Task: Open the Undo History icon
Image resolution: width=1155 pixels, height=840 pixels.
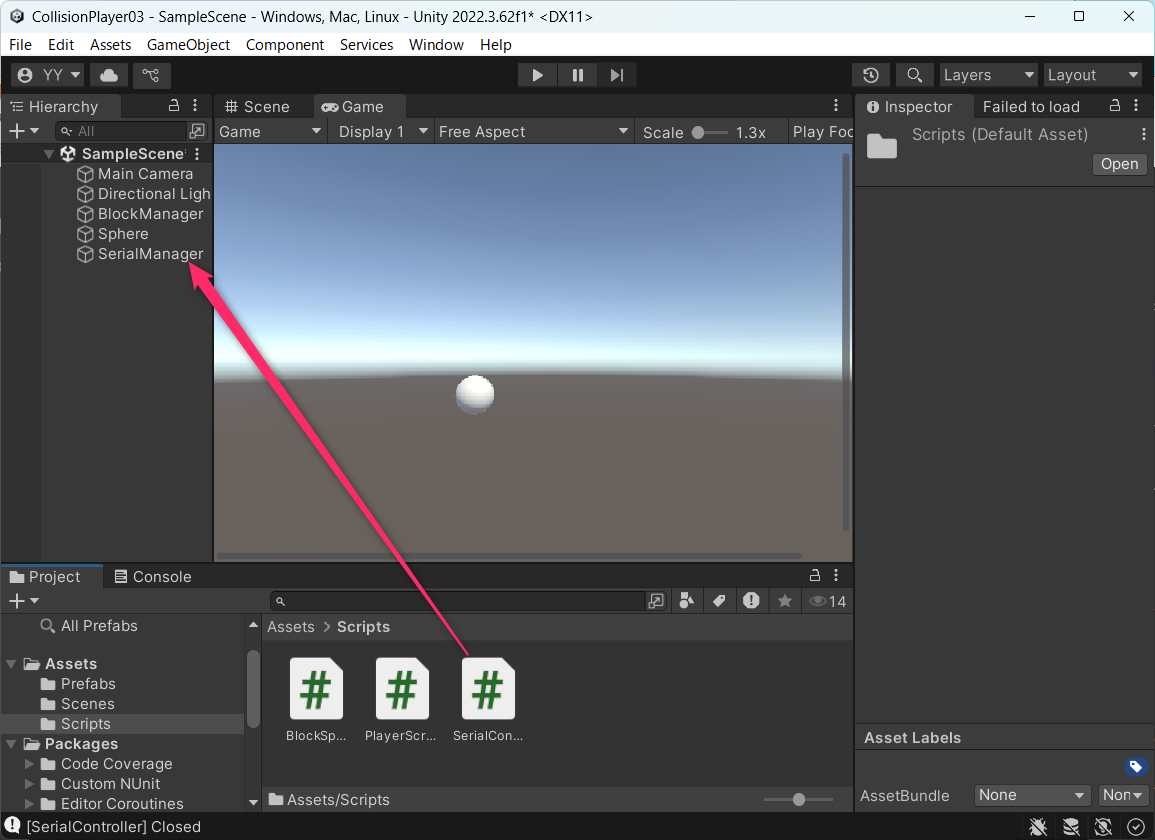Action: point(871,75)
